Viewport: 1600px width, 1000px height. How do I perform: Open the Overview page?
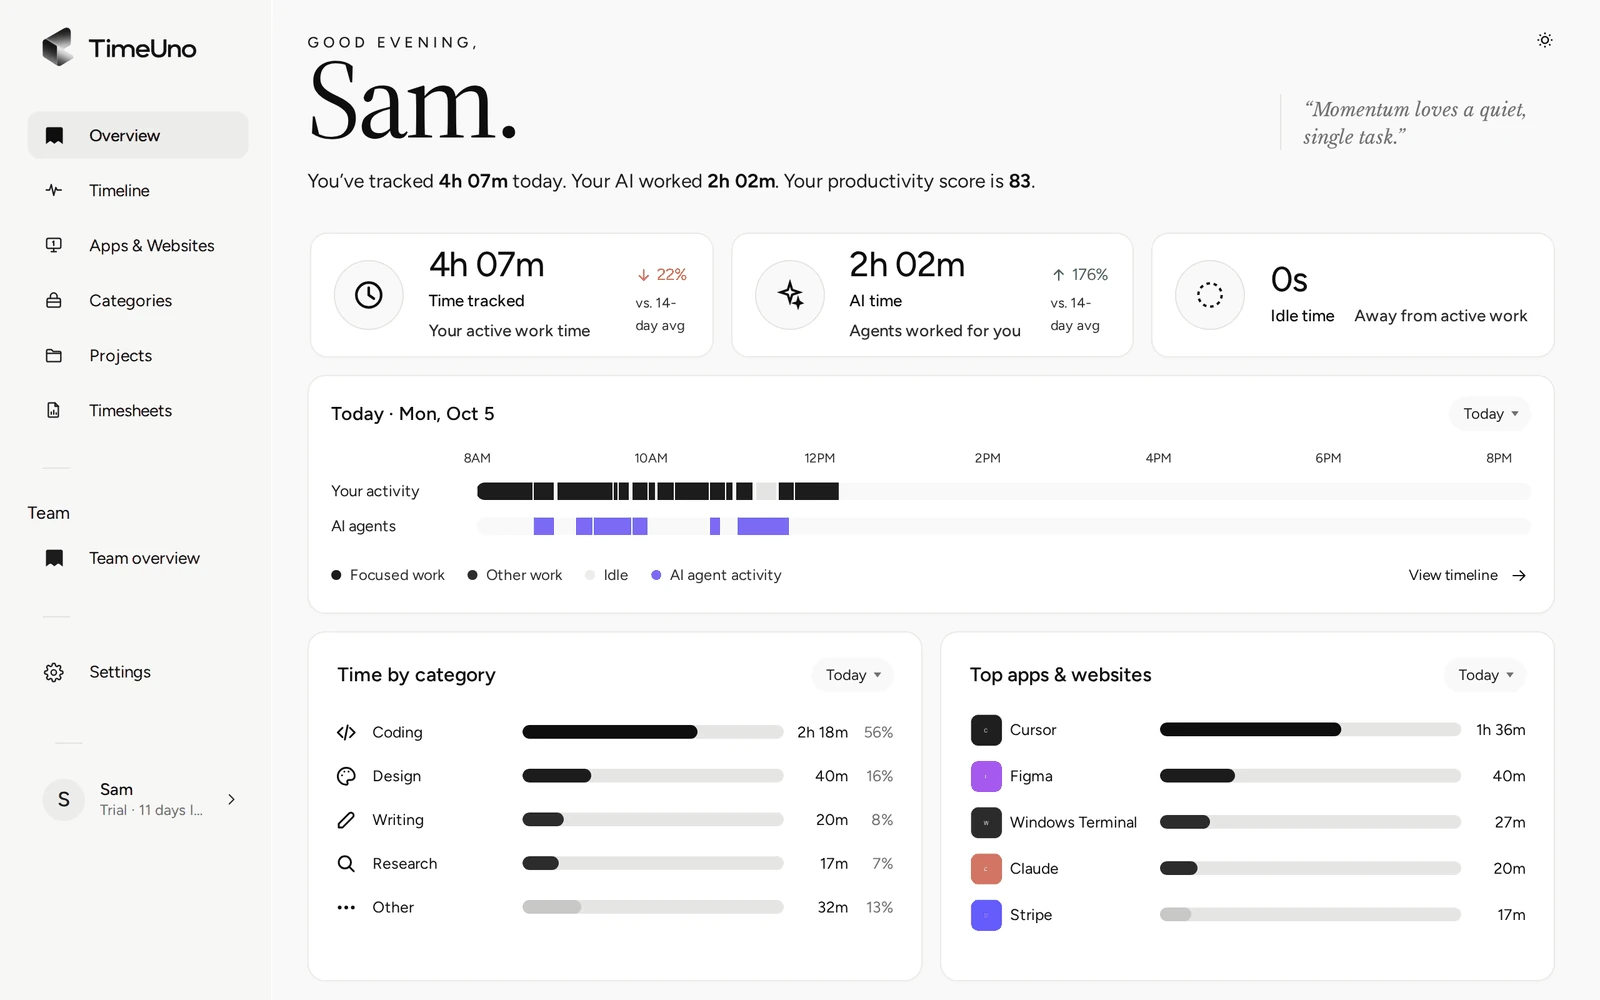click(x=138, y=135)
